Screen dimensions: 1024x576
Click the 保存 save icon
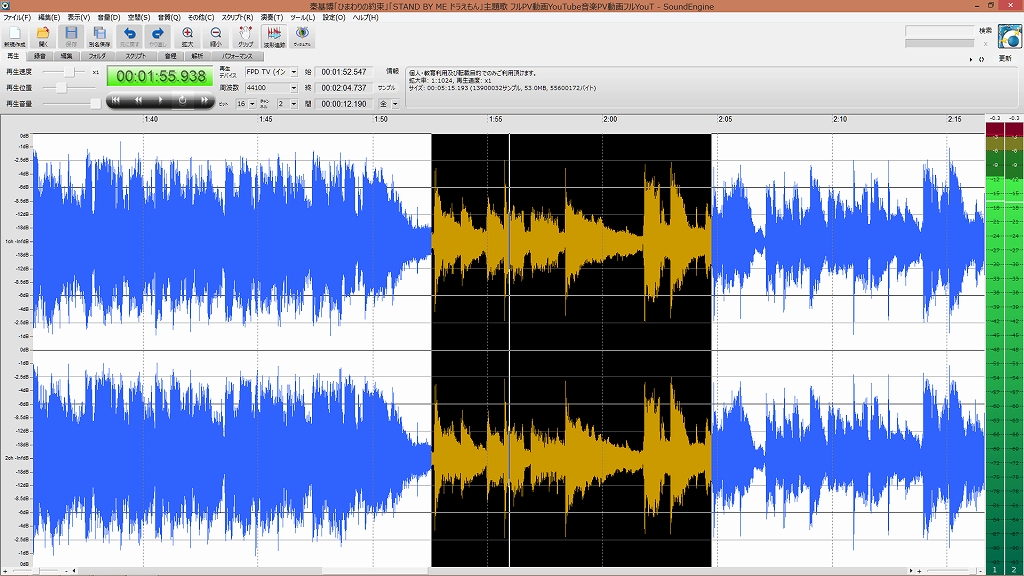[71, 37]
